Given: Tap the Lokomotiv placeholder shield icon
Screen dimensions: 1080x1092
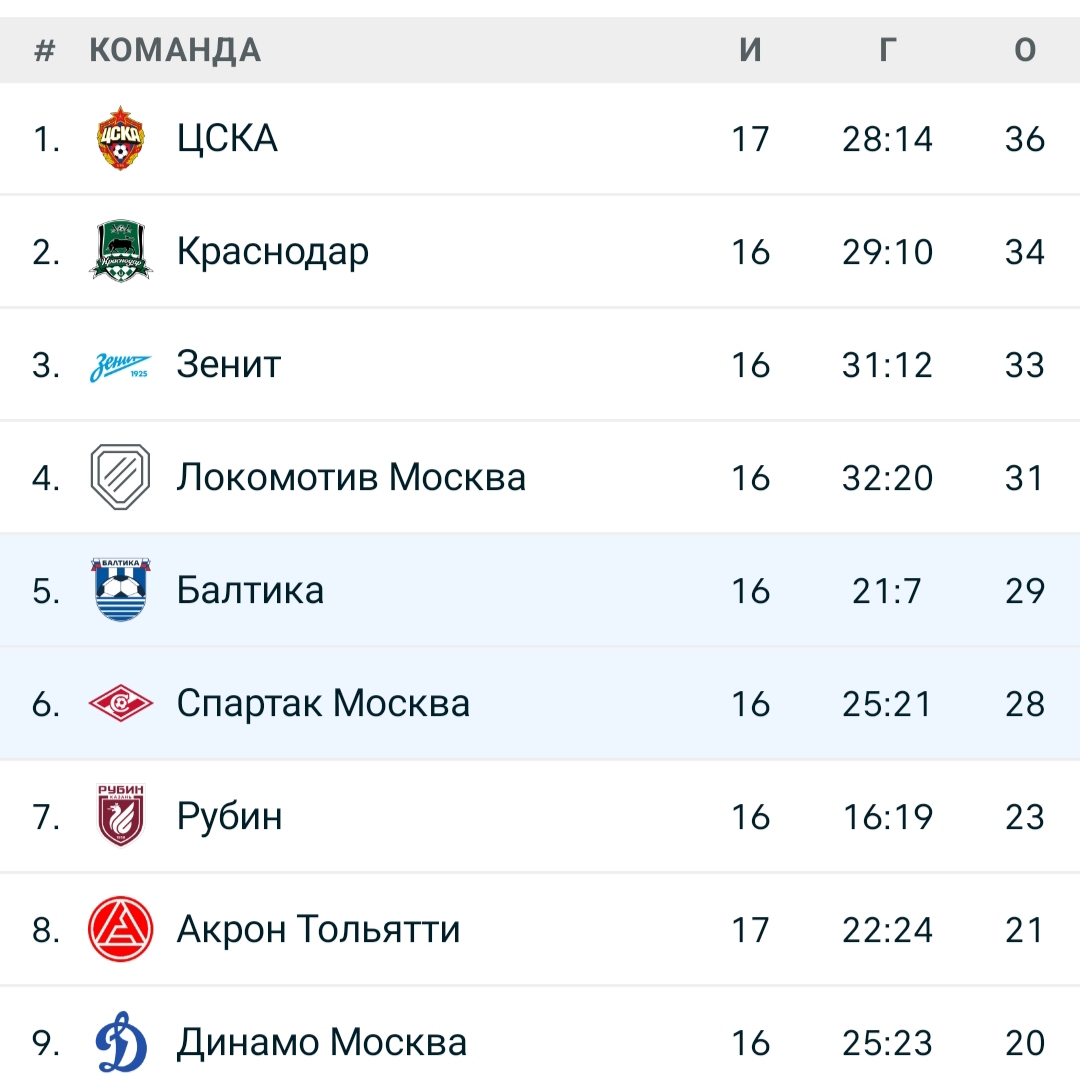Looking at the screenshot, I should (x=120, y=477).
